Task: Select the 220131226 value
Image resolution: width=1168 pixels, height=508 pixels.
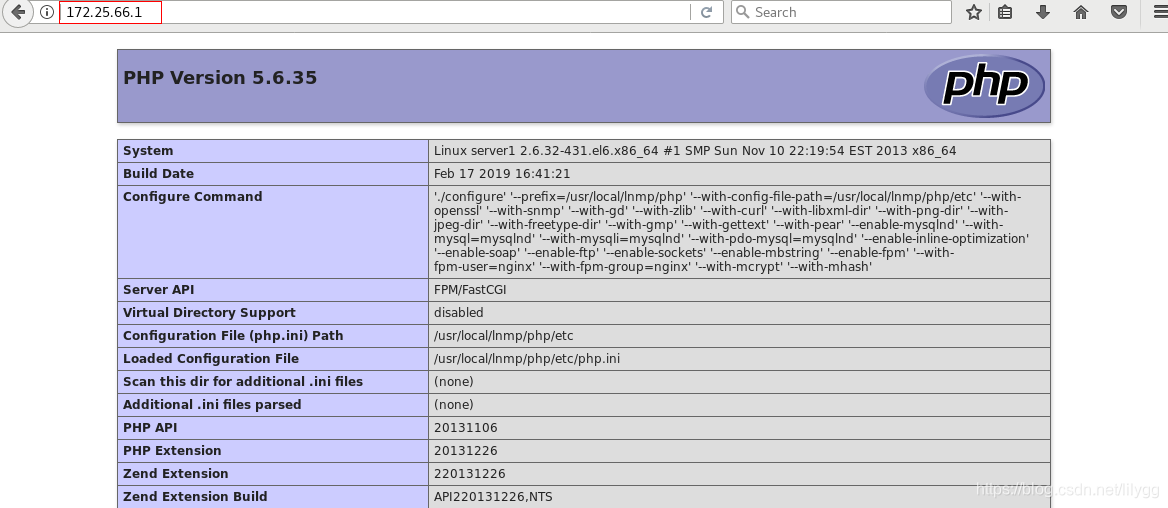Action: (x=470, y=474)
